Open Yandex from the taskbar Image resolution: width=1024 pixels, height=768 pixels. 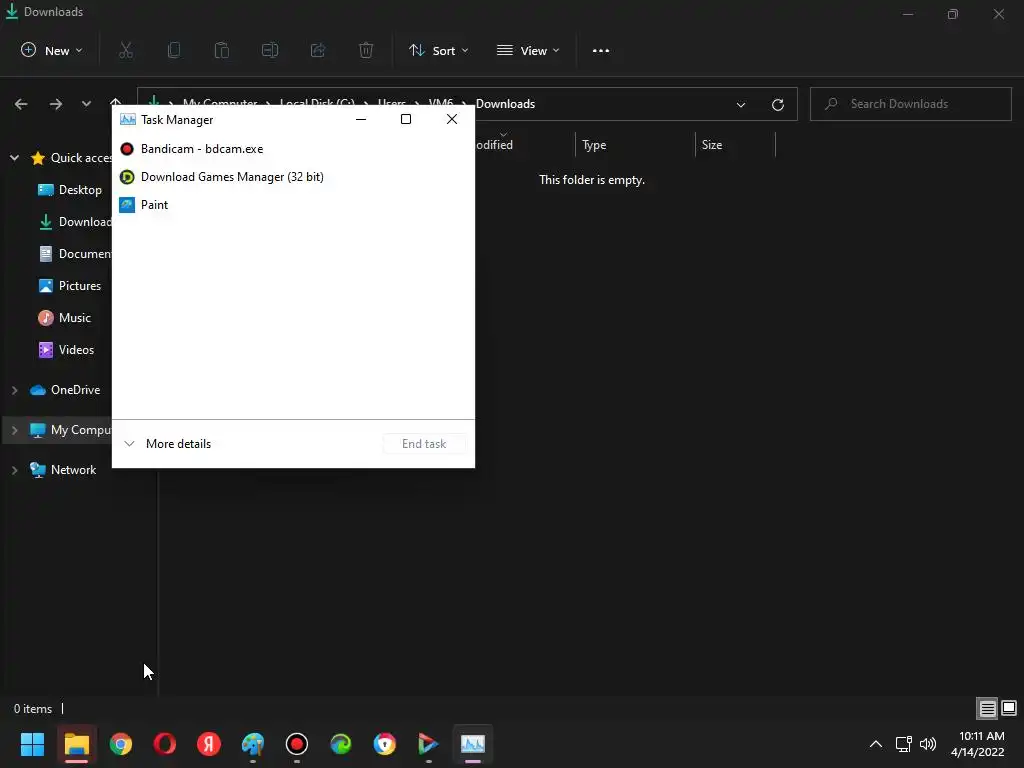click(209, 744)
